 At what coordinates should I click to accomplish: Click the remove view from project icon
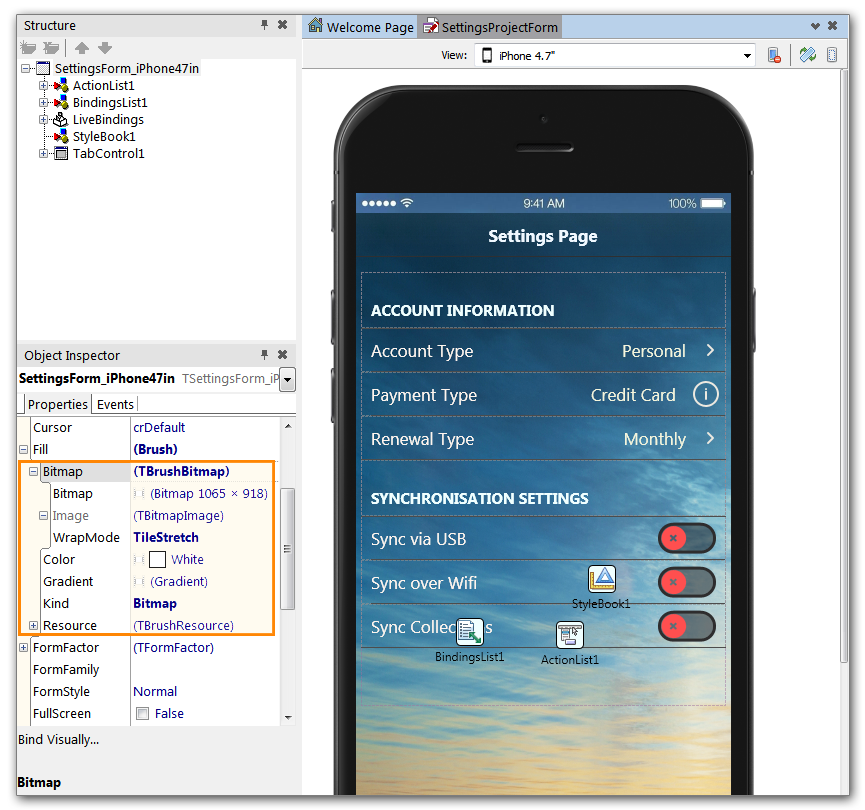[x=776, y=55]
